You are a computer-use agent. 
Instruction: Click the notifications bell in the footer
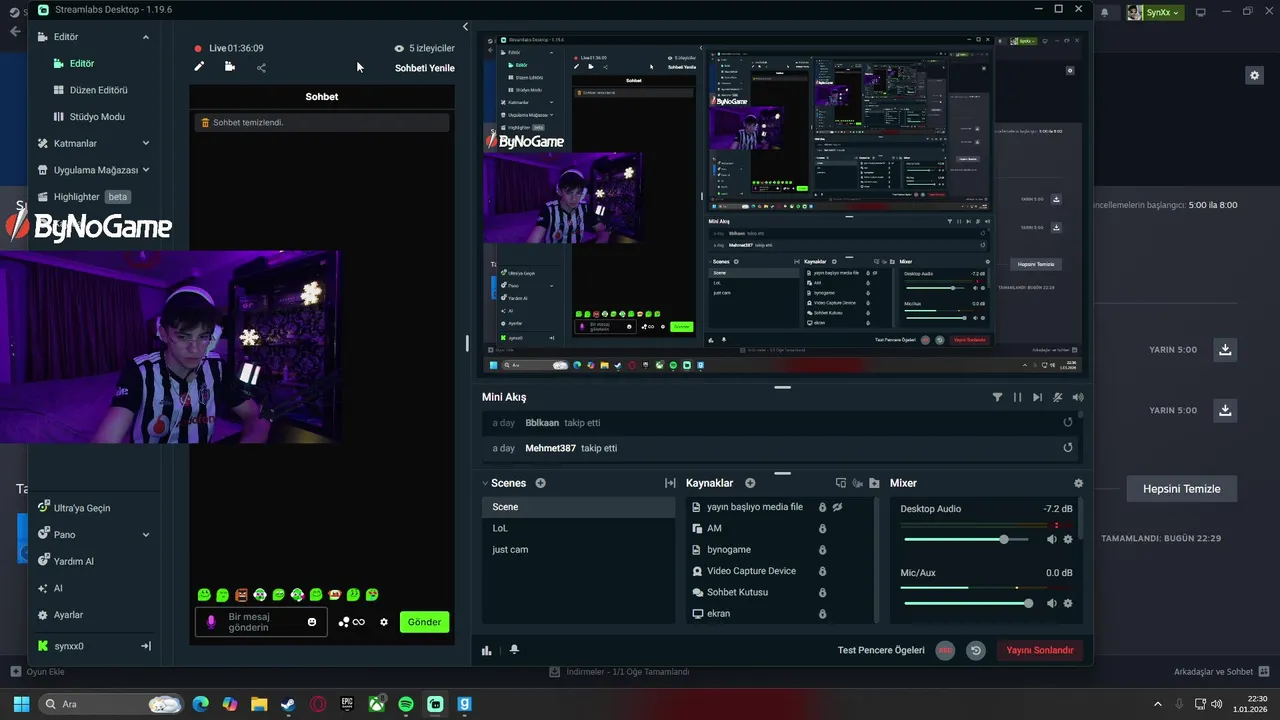point(514,650)
